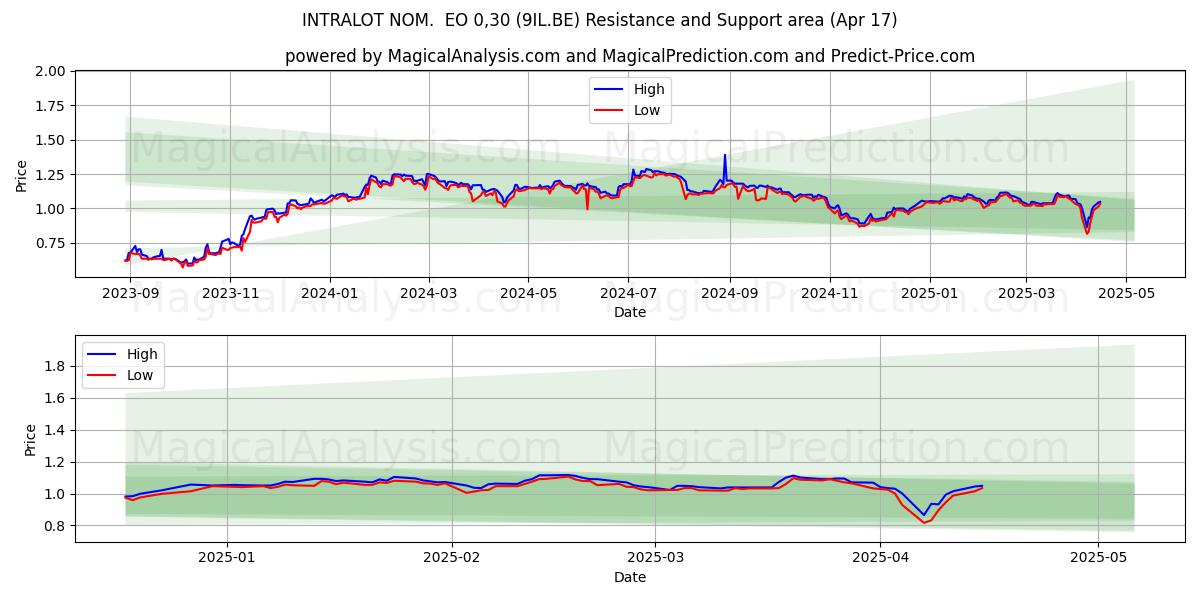Screen dimensions: 1200x600
Task: Click the '1.8' y-axis label in bottom chart
Action: click(55, 367)
